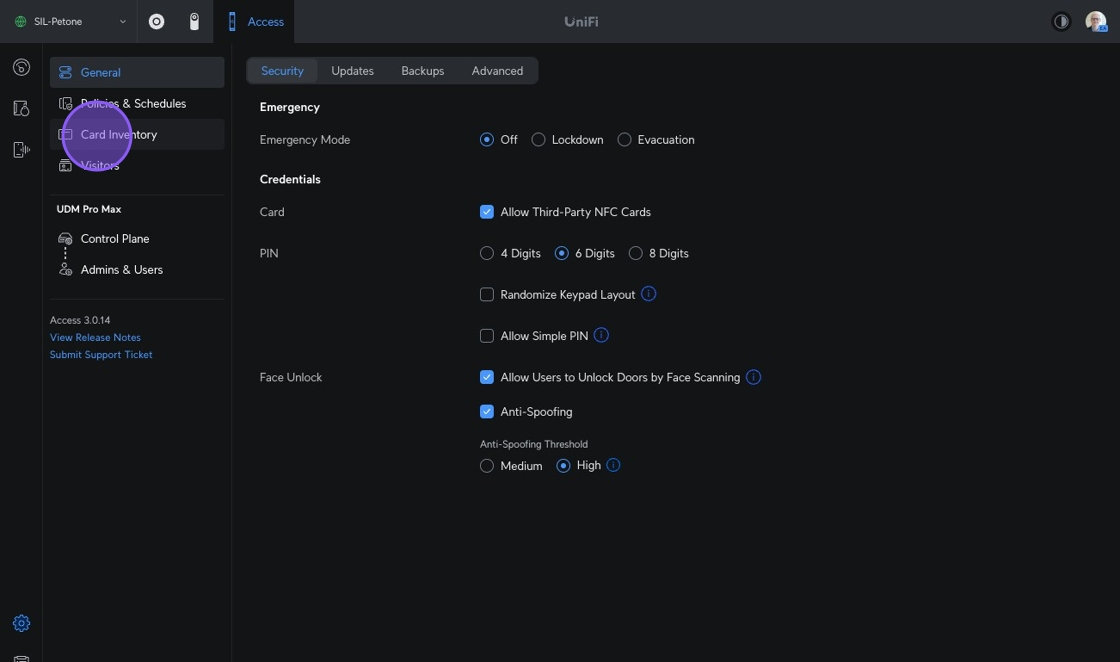Image resolution: width=1120 pixels, height=662 pixels.
Task: Uncheck Allow Third-Party NFC Cards
Action: pyautogui.click(x=487, y=212)
